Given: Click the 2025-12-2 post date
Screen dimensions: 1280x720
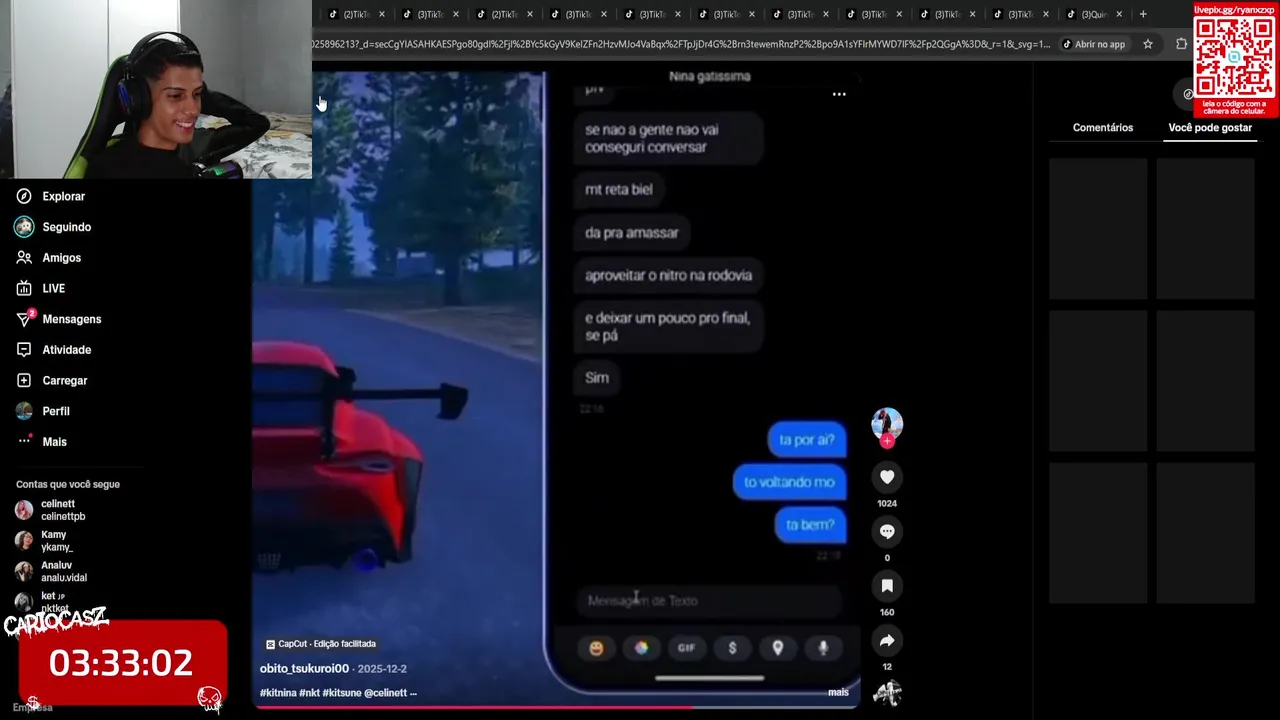Looking at the screenshot, I should coord(381,668).
